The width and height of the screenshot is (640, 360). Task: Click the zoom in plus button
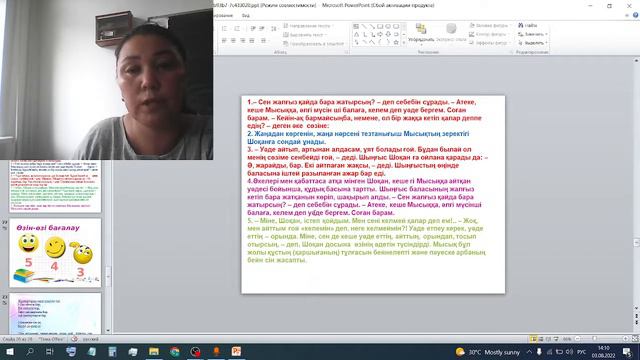tap(625, 339)
